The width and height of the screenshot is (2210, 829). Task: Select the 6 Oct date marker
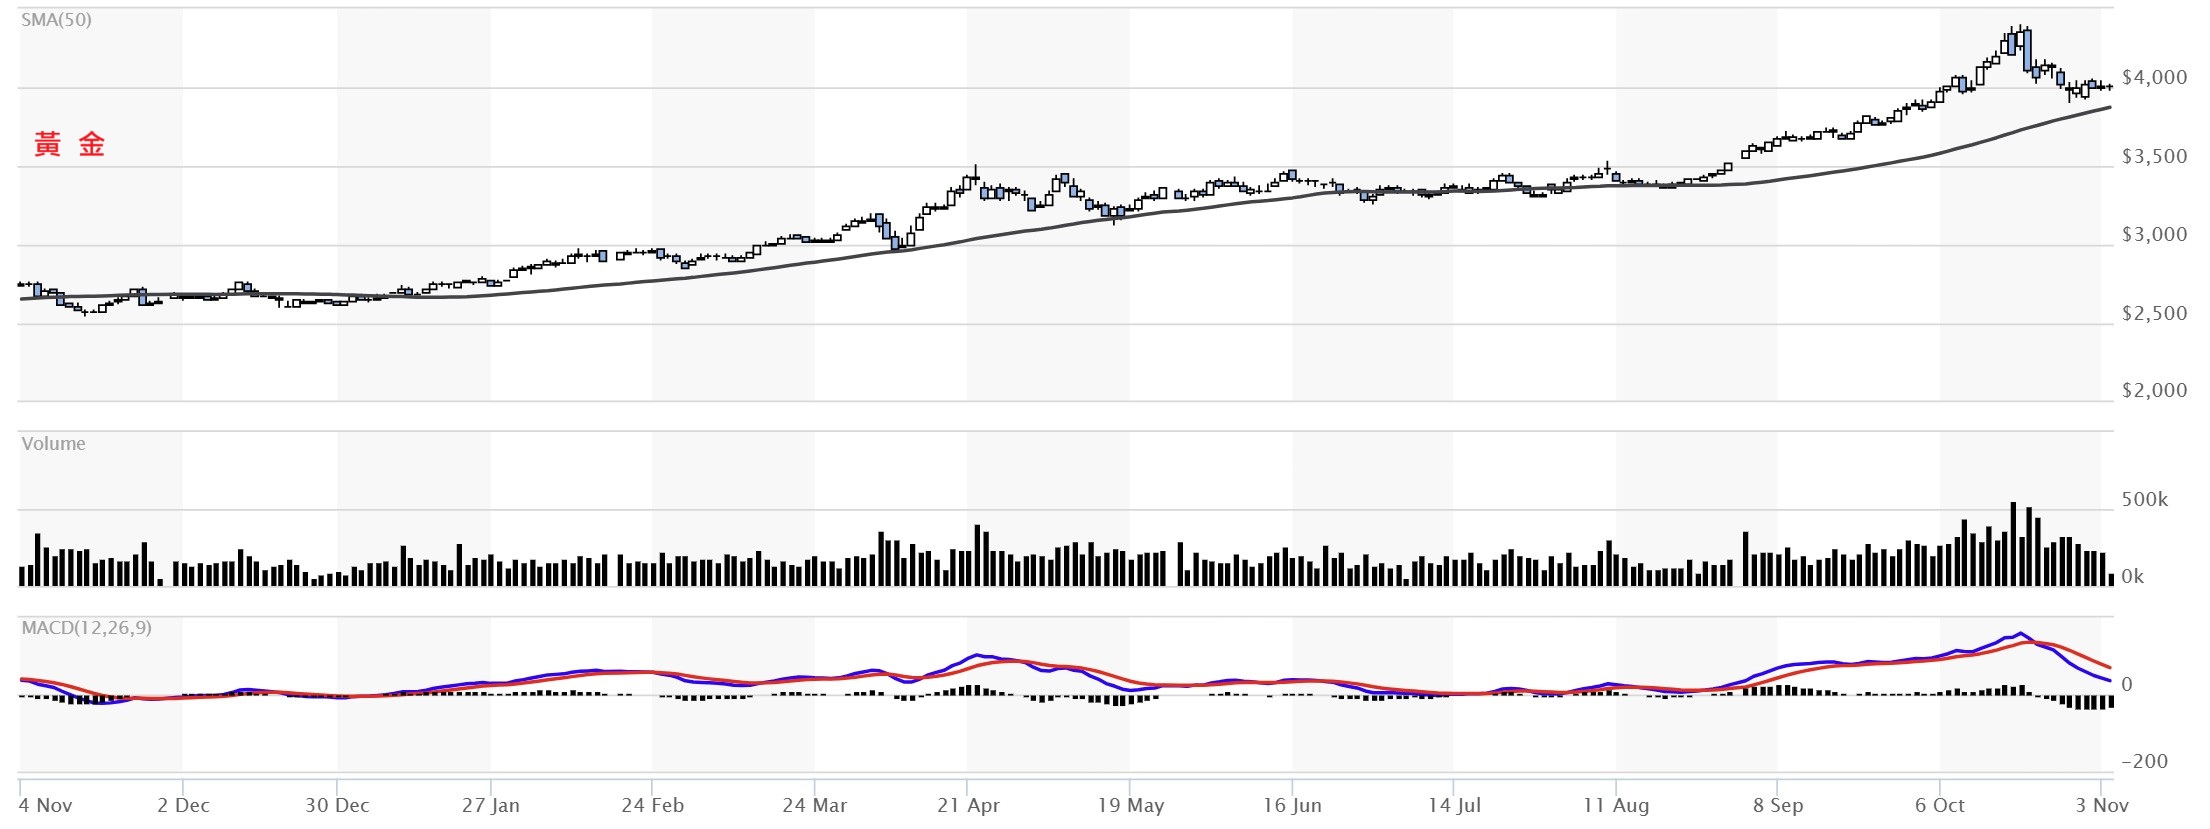tap(1940, 806)
